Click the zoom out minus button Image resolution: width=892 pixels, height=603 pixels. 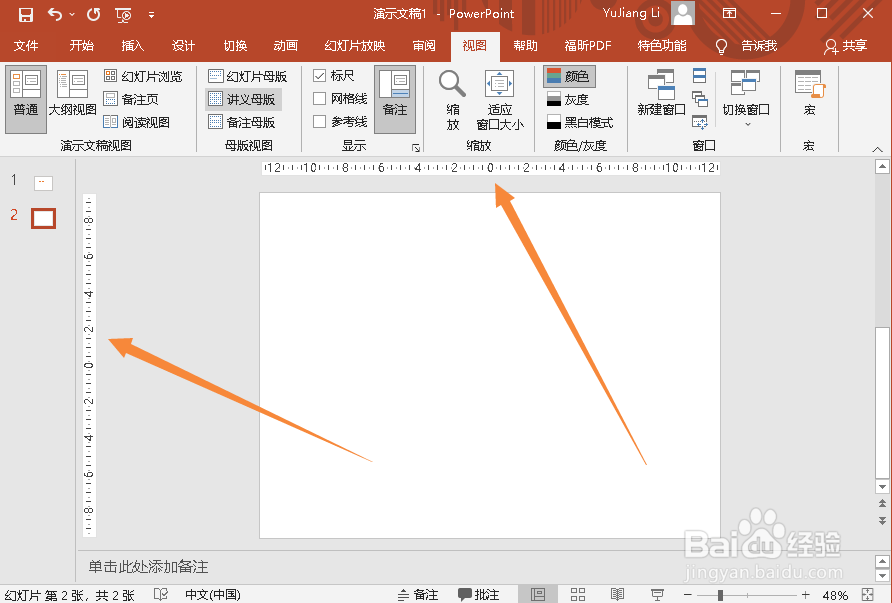[688, 594]
